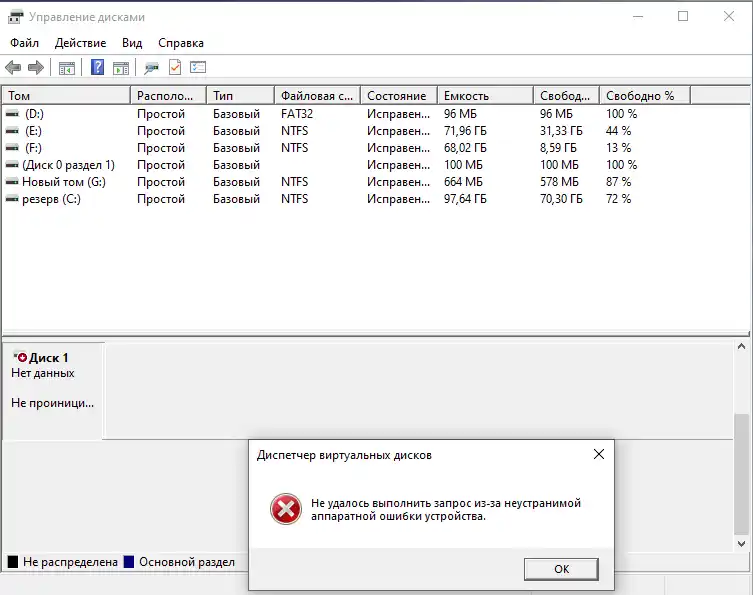The image size is (753, 595).
Task: Show or hide console tree icon
Action: 67,68
